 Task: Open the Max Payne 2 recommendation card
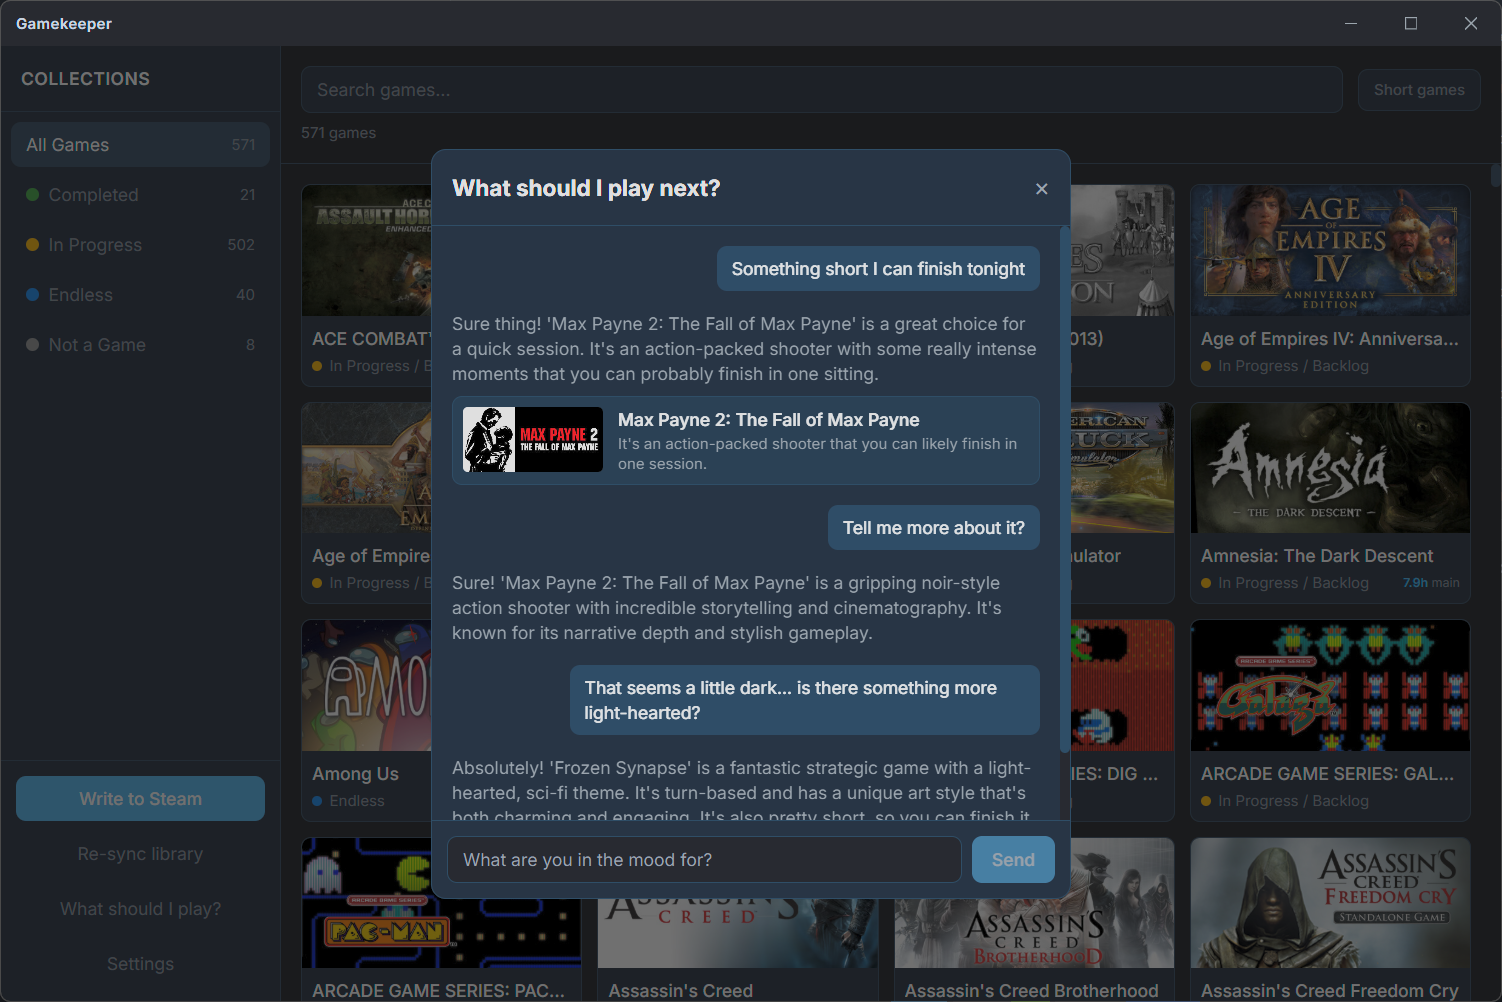click(745, 441)
